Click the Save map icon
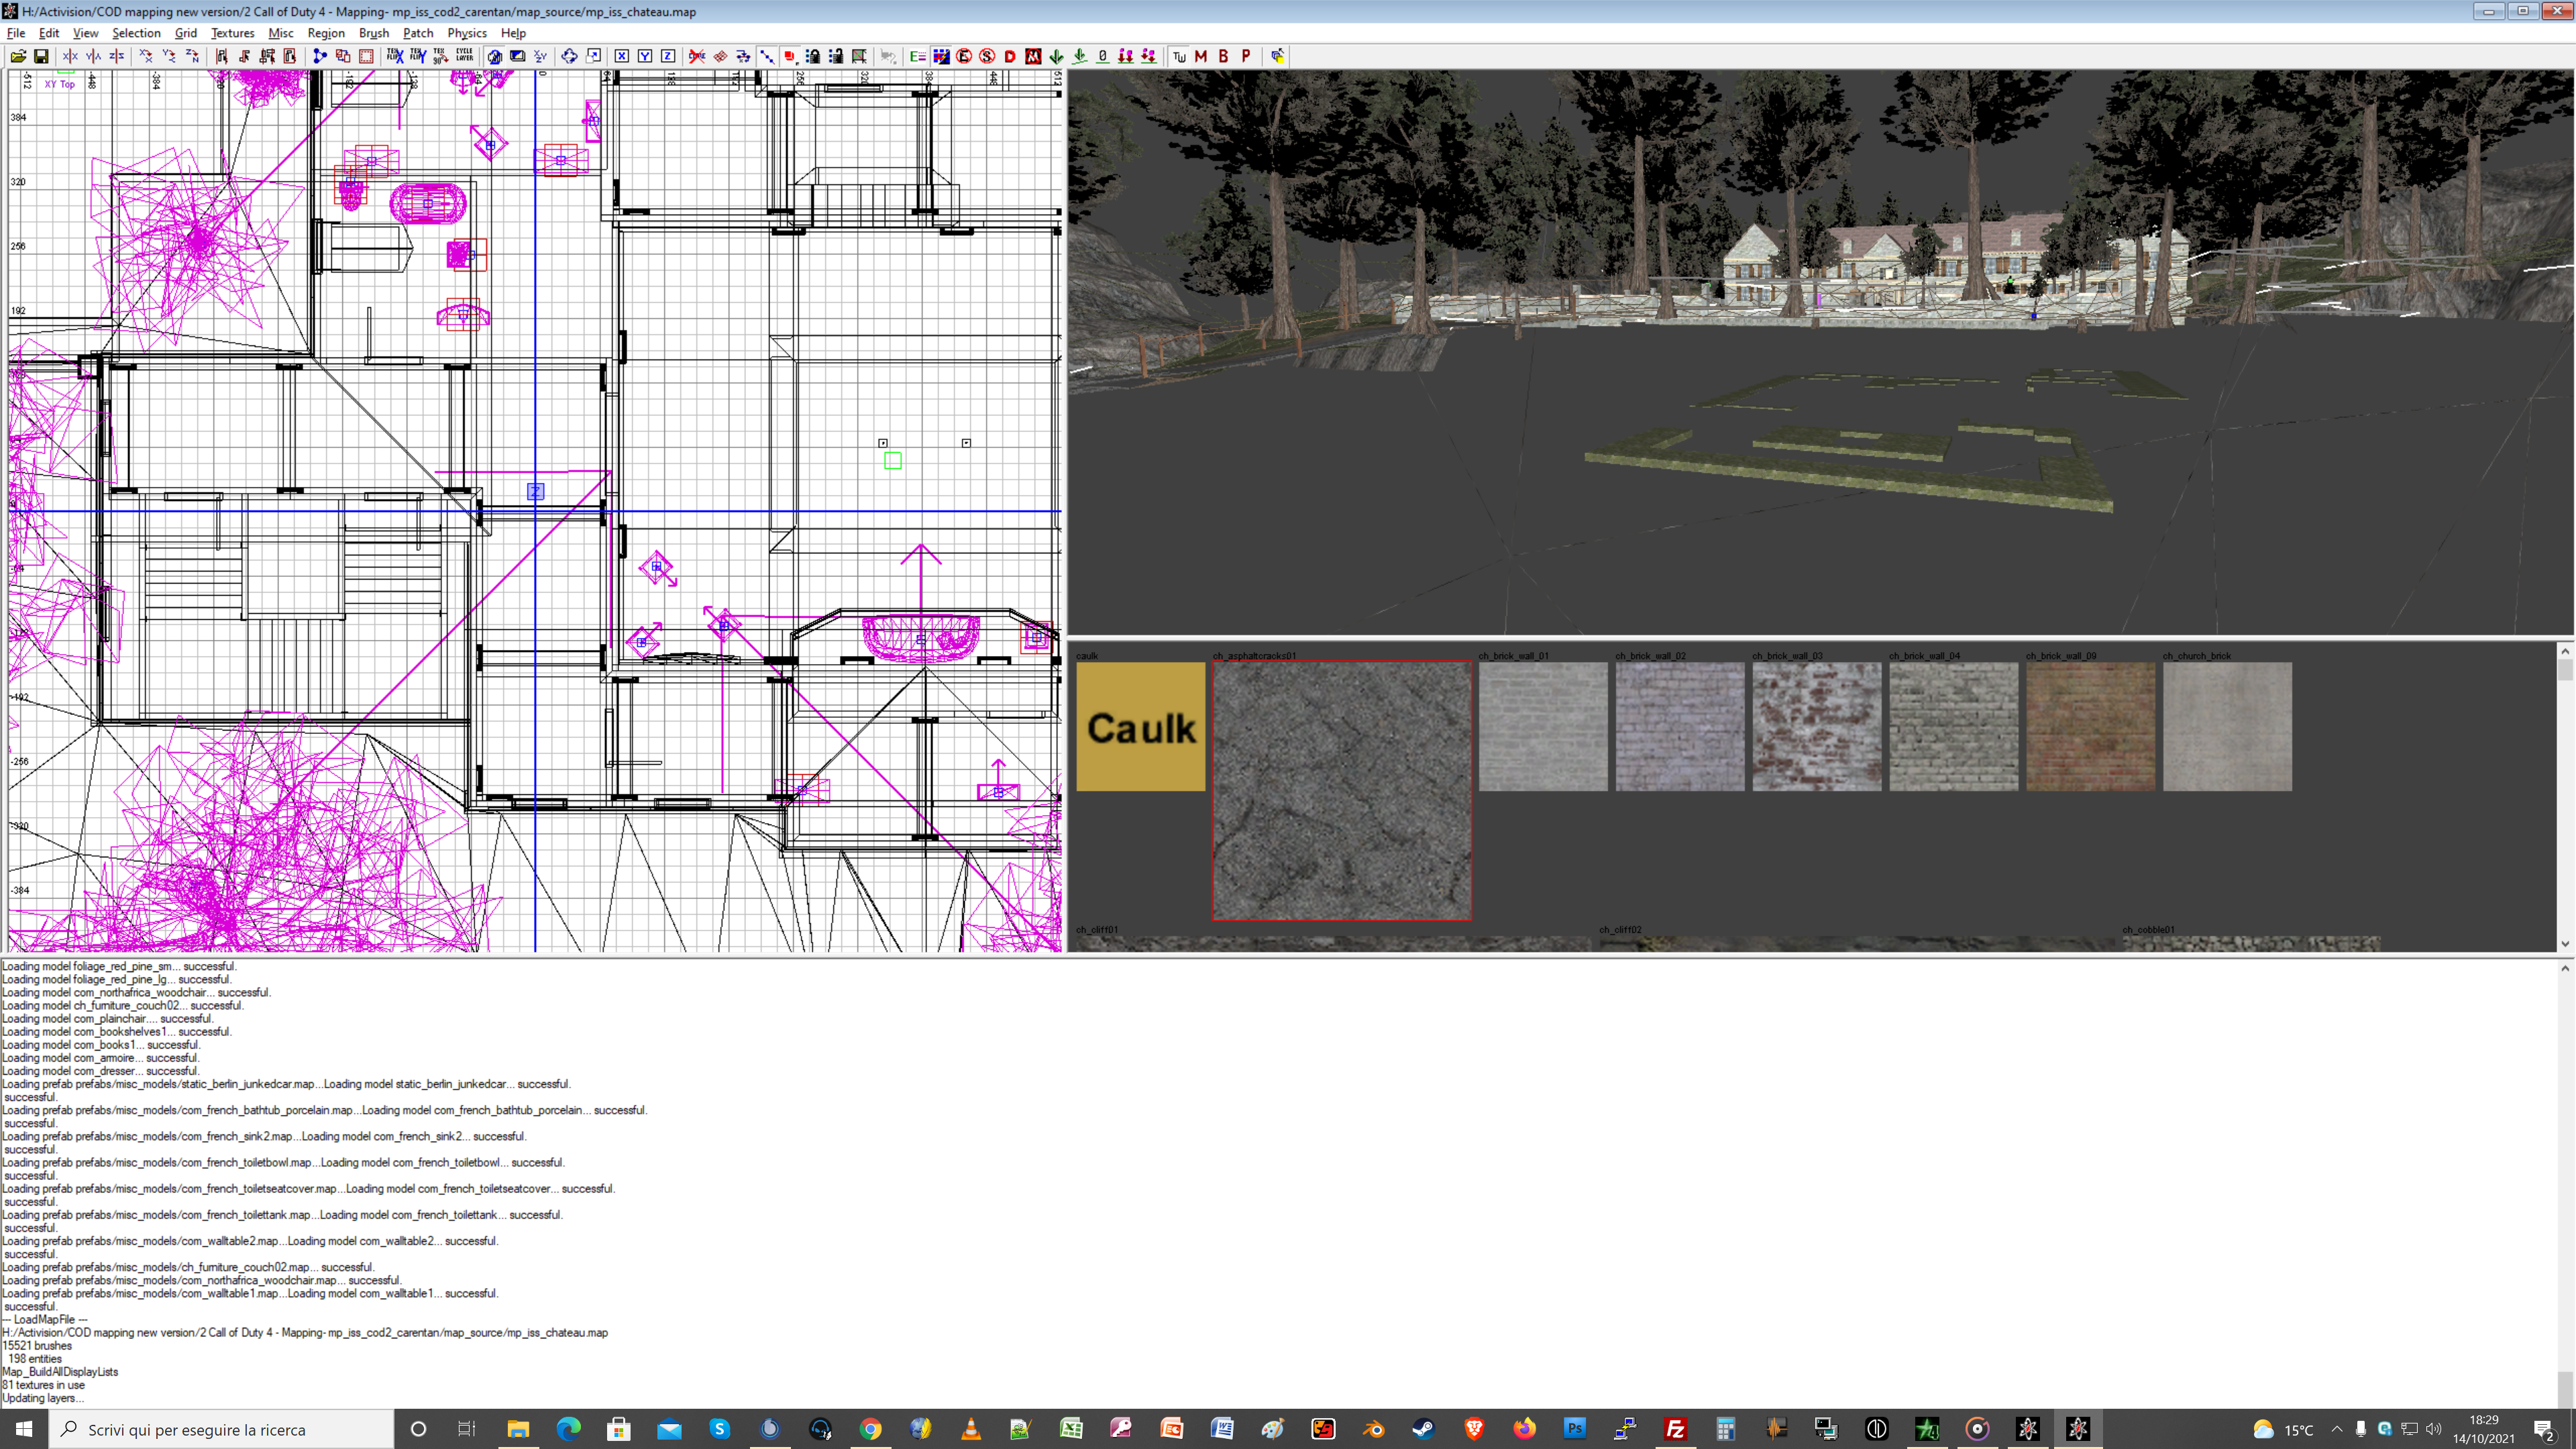This screenshot has height=1449, width=2576. (x=41, y=56)
